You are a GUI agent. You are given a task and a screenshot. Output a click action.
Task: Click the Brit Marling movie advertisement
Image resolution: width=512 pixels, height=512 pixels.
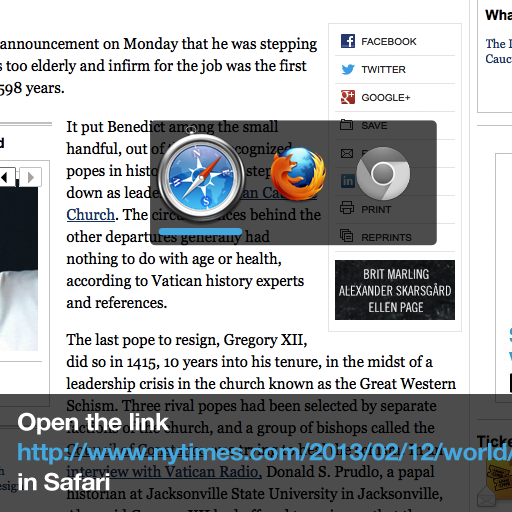[395, 290]
